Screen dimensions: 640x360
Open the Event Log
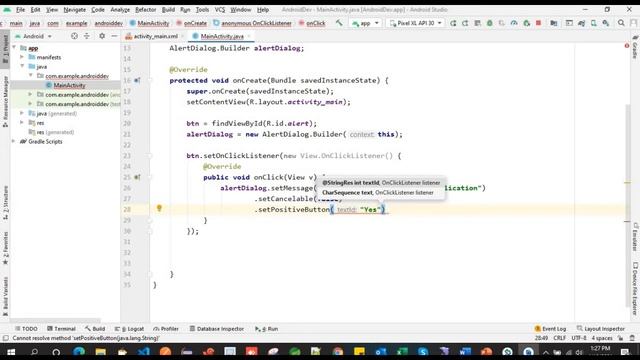pos(550,329)
